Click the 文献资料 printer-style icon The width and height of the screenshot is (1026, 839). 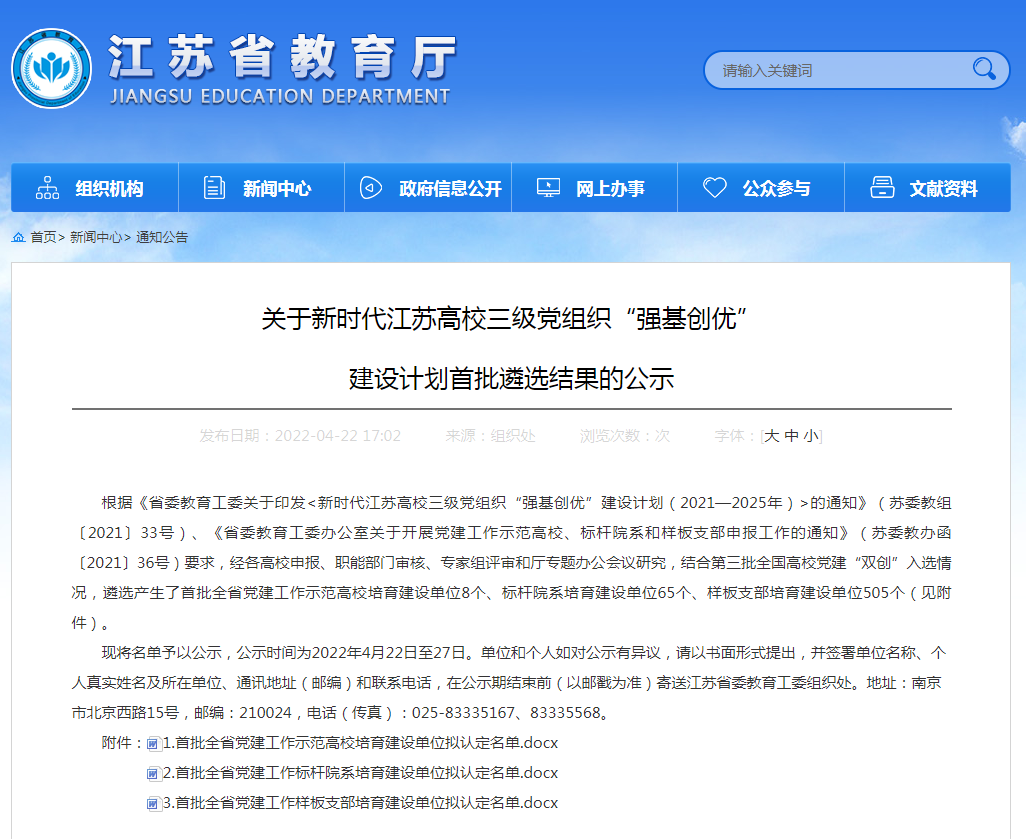[882, 188]
